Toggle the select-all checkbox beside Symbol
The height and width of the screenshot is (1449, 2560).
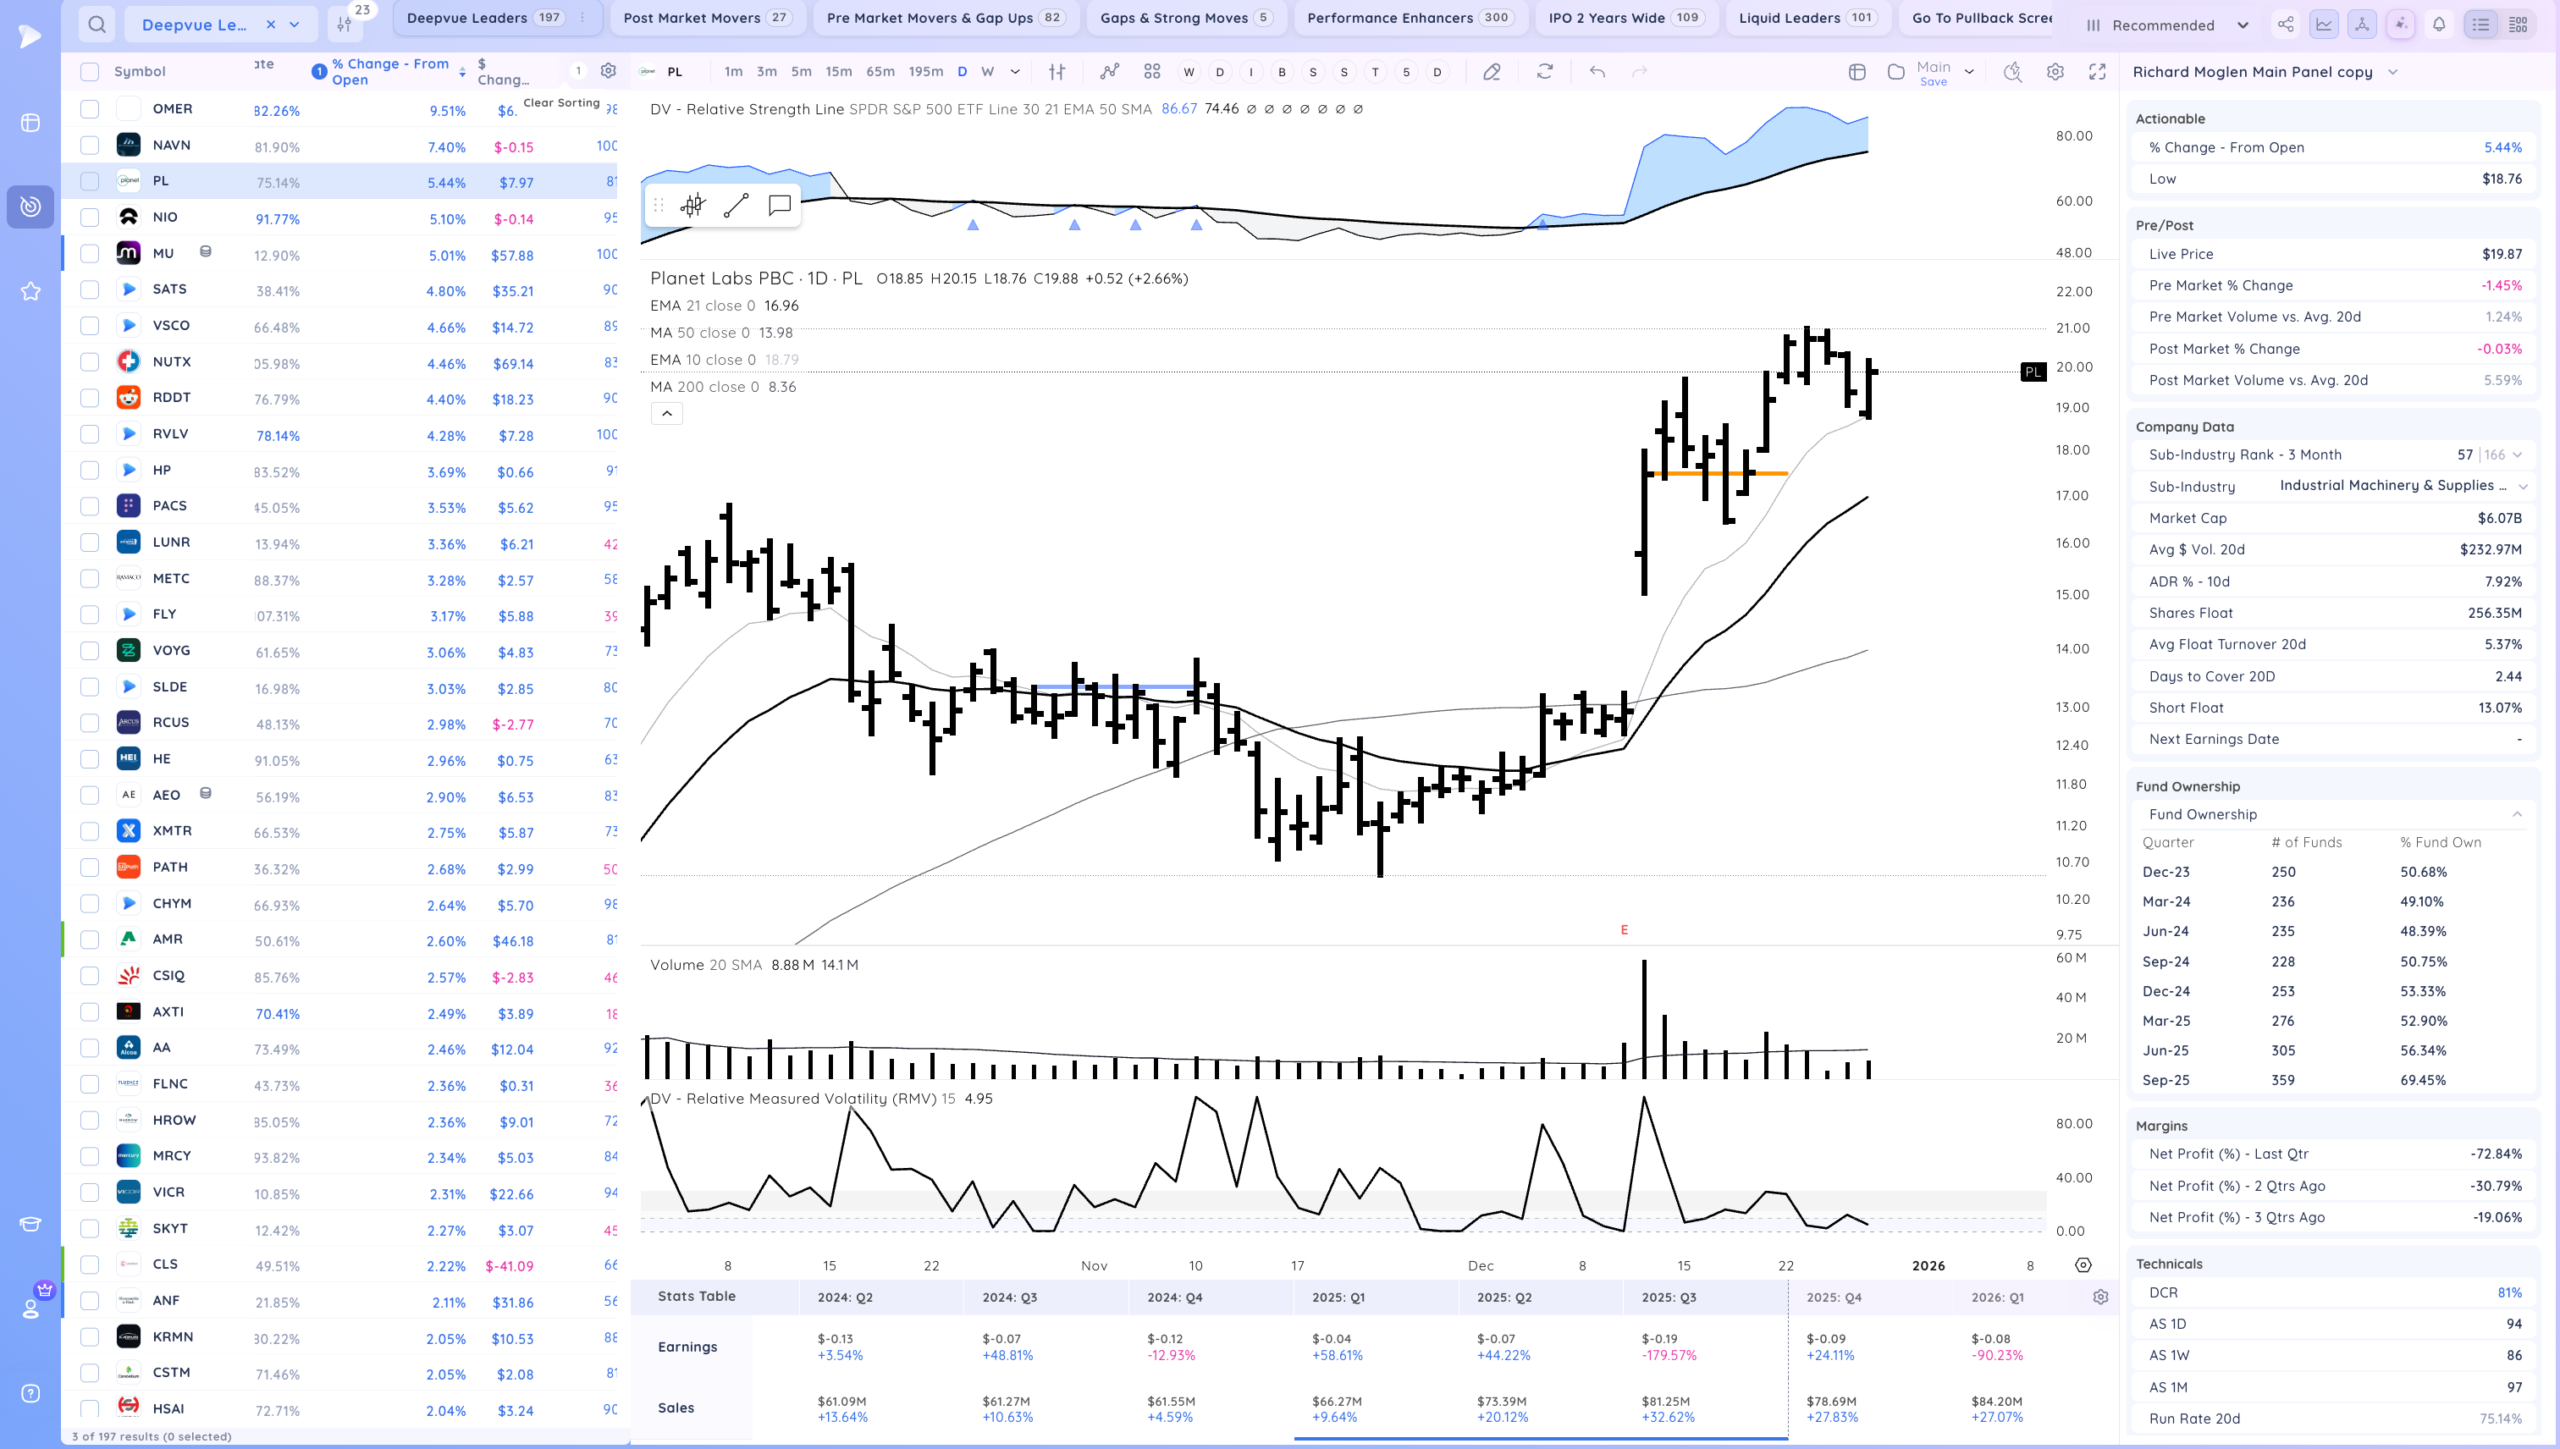tap(90, 72)
